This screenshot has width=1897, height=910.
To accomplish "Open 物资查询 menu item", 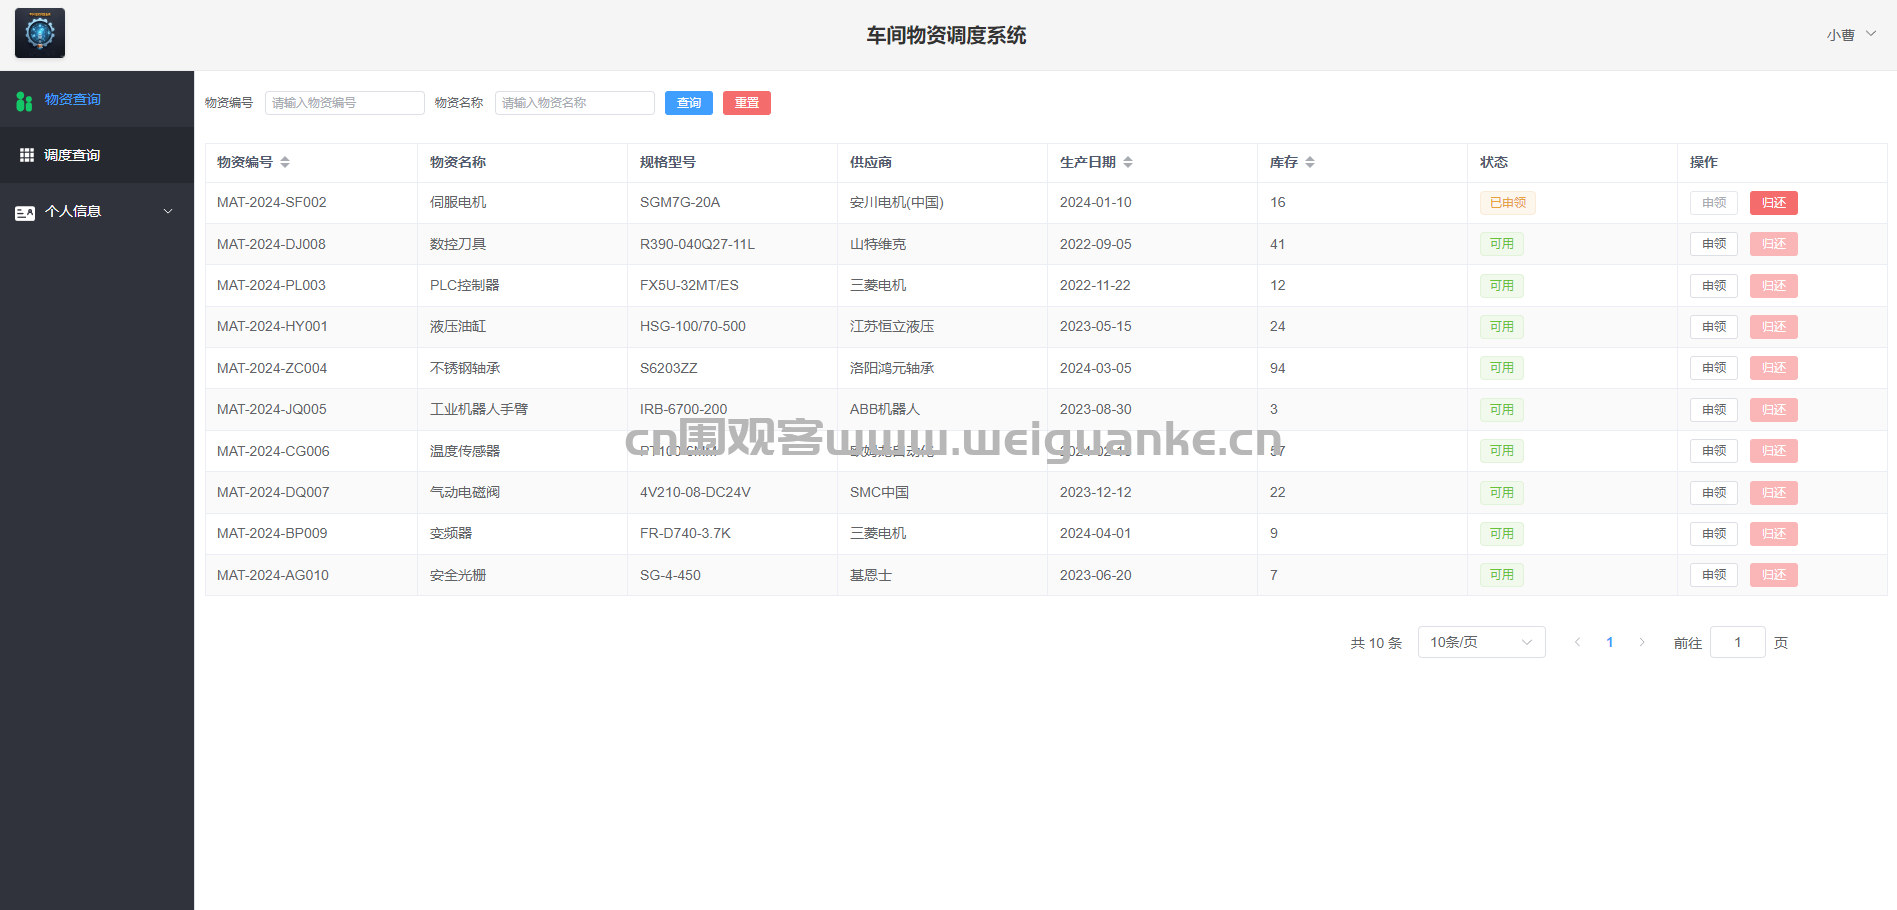I will 97,99.
